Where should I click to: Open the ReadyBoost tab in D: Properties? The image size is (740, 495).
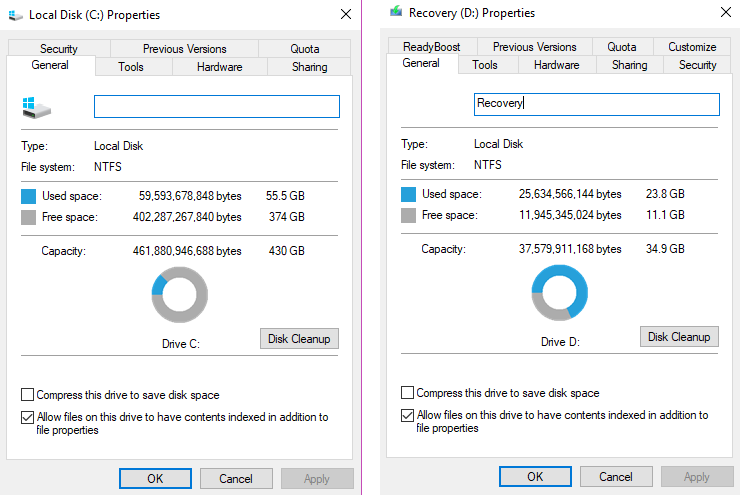[x=432, y=47]
